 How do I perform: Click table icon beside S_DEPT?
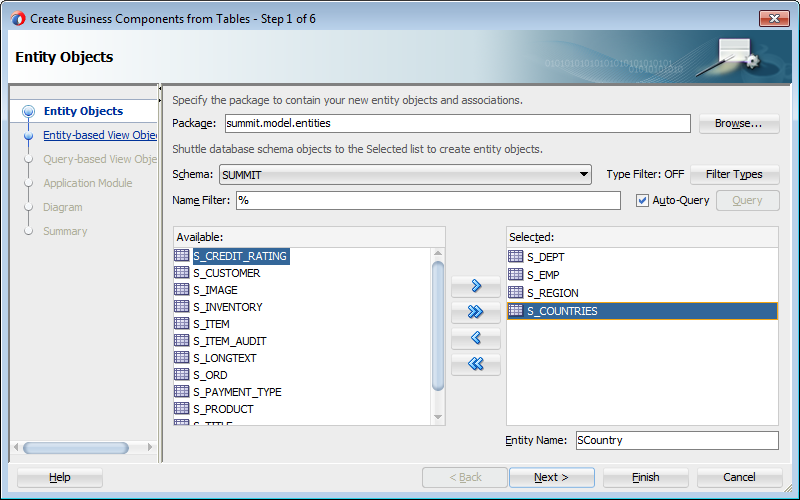click(516, 256)
